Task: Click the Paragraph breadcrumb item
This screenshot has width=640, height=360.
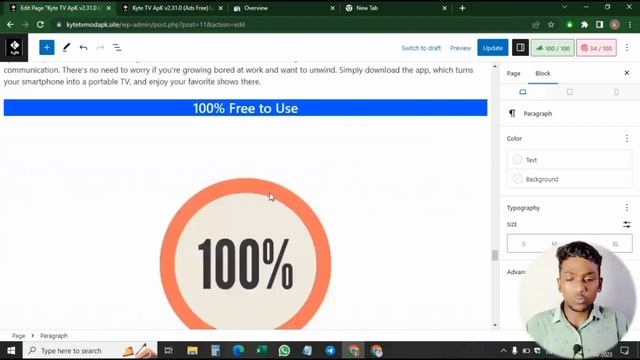Action: [53, 336]
